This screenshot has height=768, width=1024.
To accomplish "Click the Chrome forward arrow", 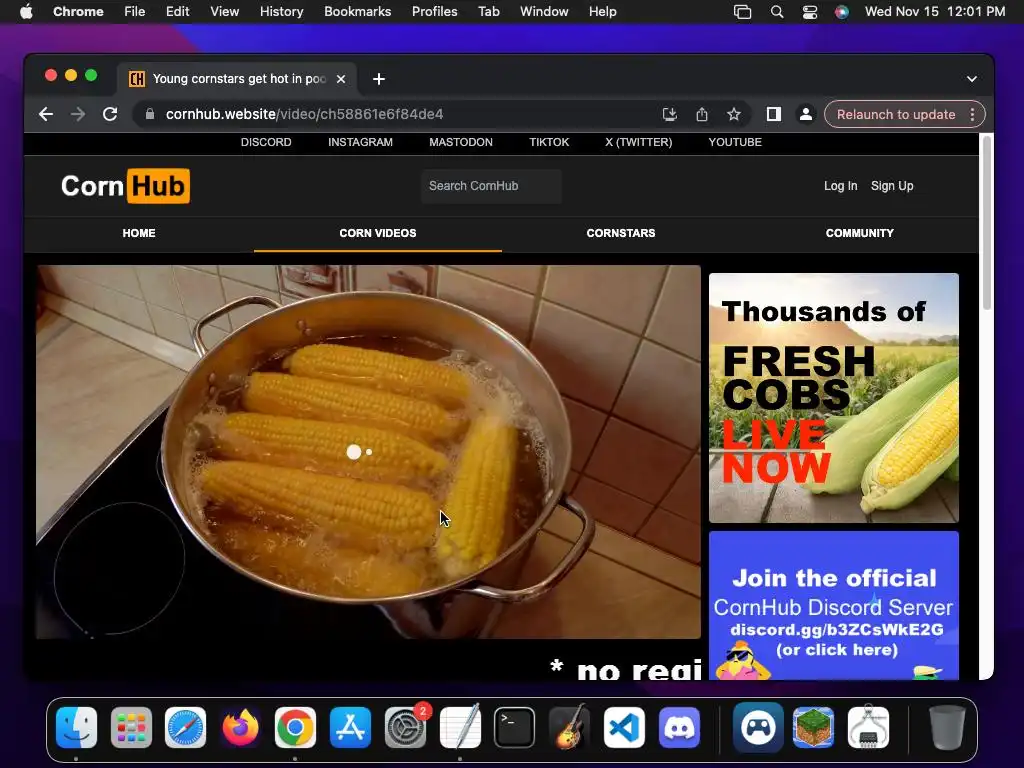I will pyautogui.click(x=78, y=114).
